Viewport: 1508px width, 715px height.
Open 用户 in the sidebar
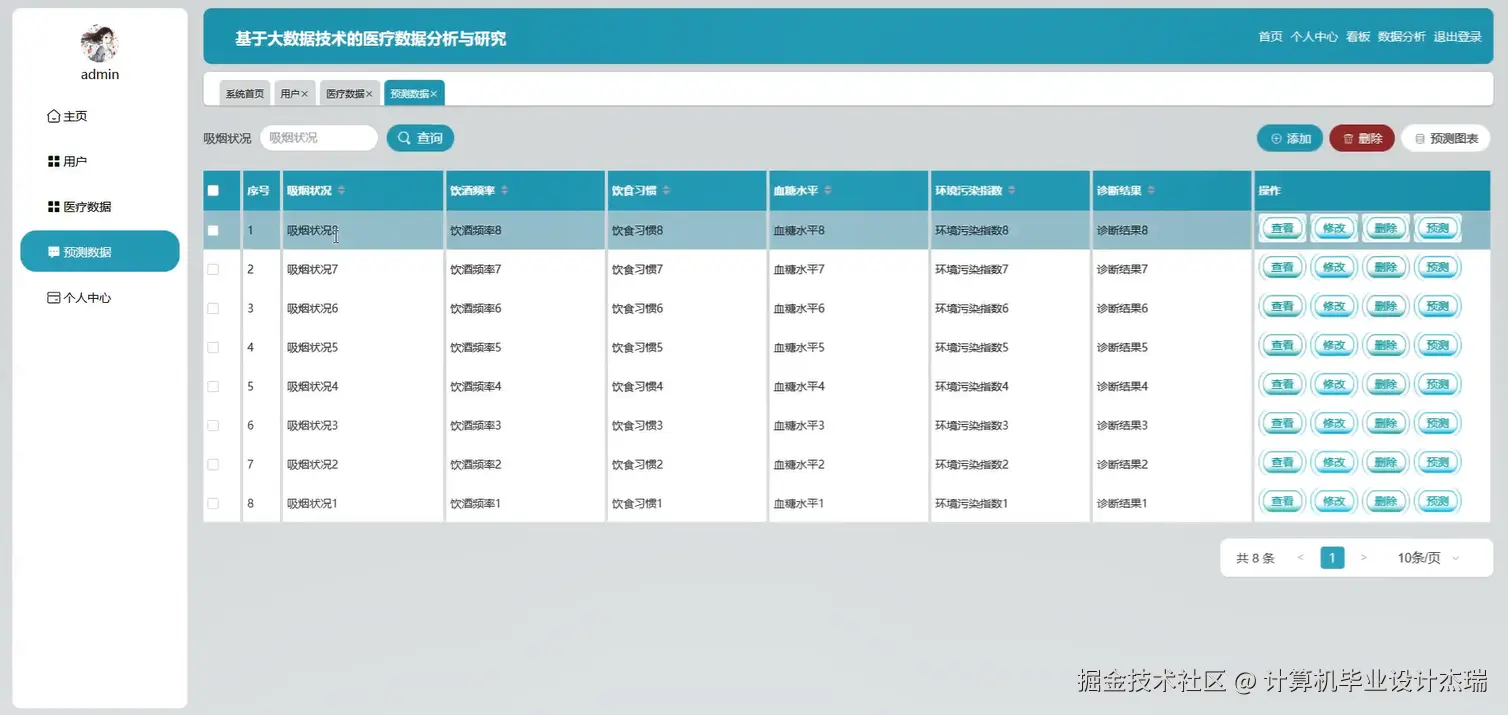[x=68, y=162]
